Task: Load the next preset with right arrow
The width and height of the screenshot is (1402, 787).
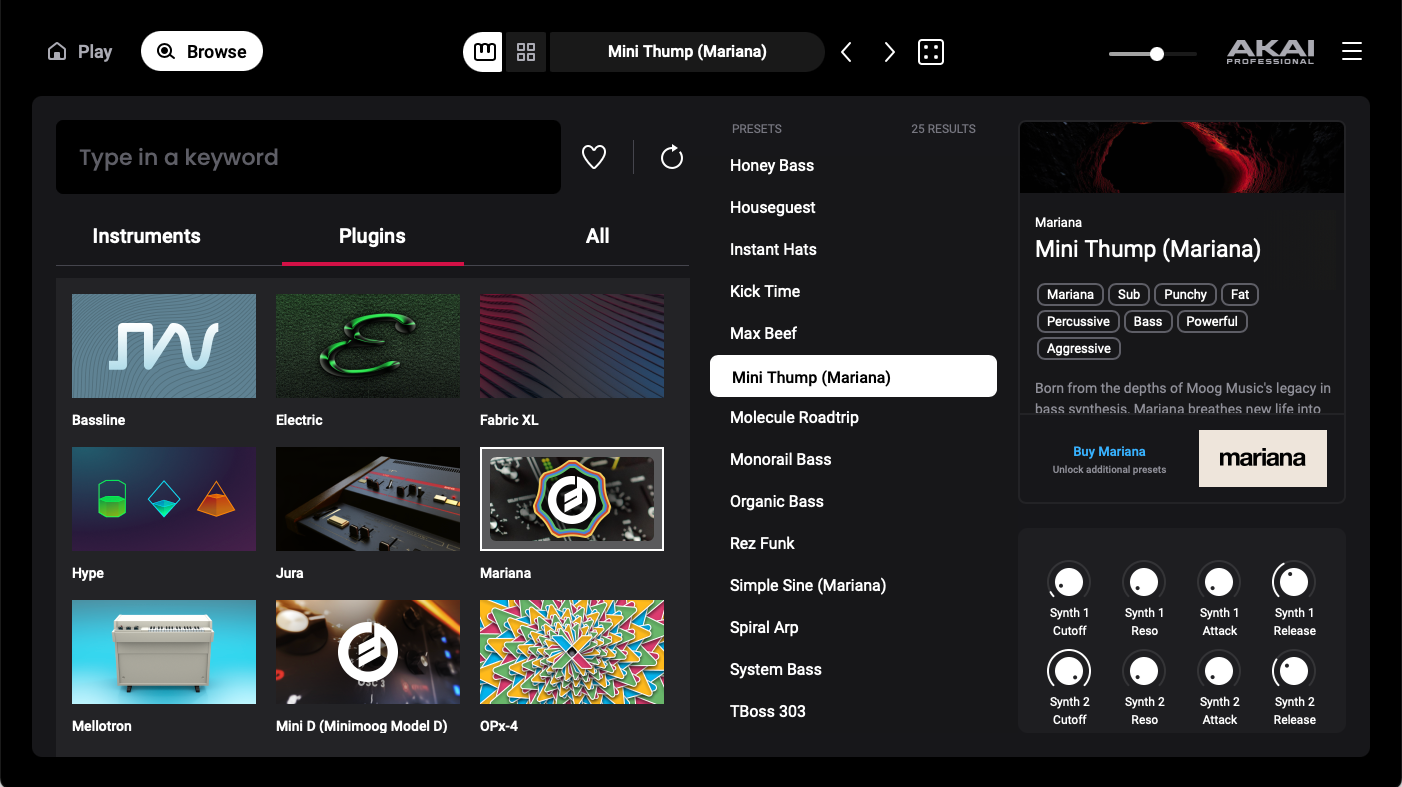Action: pyautogui.click(x=889, y=52)
